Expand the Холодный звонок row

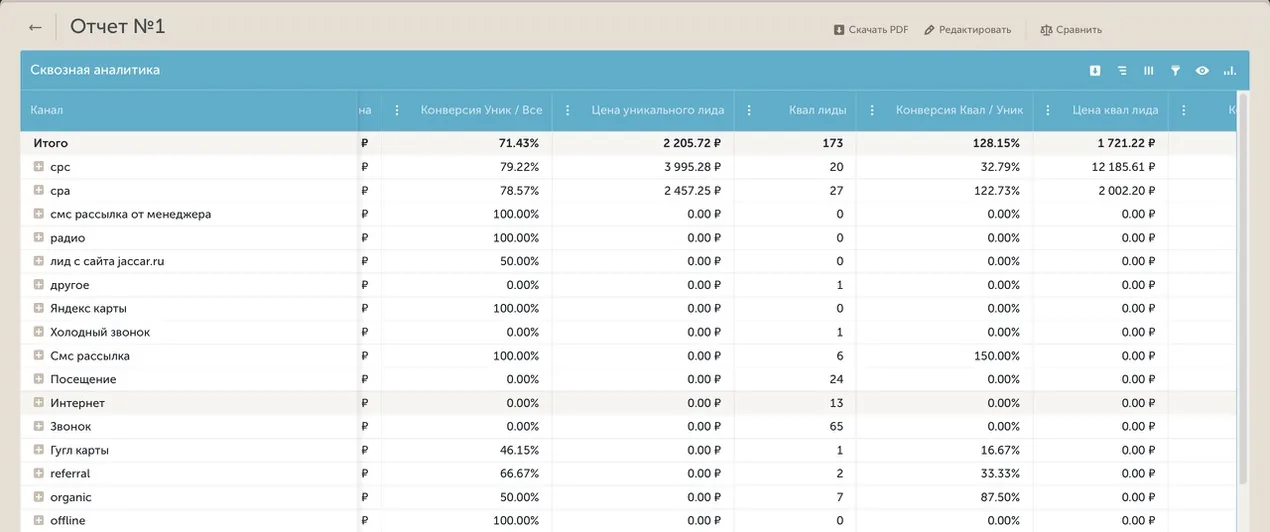pyautogui.click(x=39, y=332)
